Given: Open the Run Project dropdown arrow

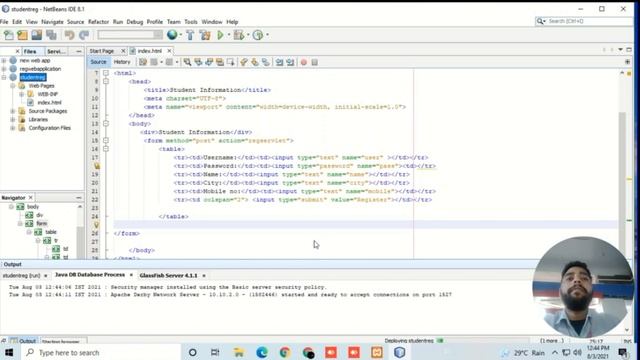Looking at the screenshot, I should tap(229, 35).
